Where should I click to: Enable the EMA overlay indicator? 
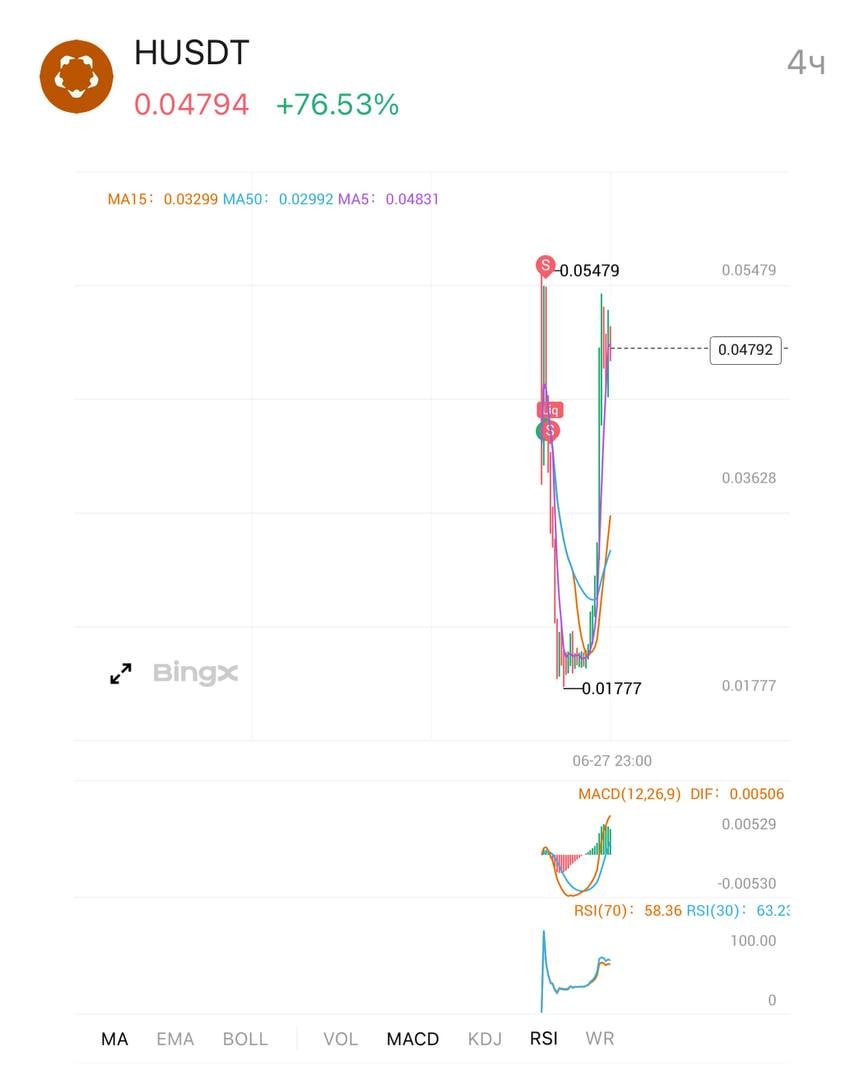(175, 1039)
